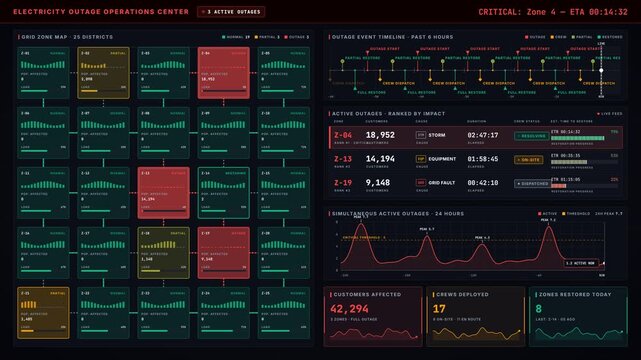This screenshot has width=641, height=360.
Task: Click Z-04 restoration progress bar
Action: [x=584, y=139]
